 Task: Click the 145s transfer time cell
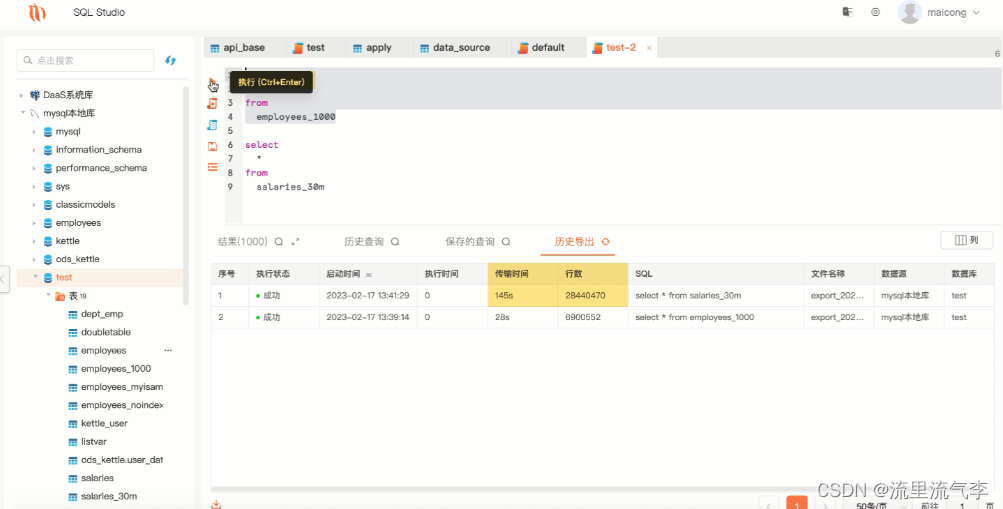point(523,295)
